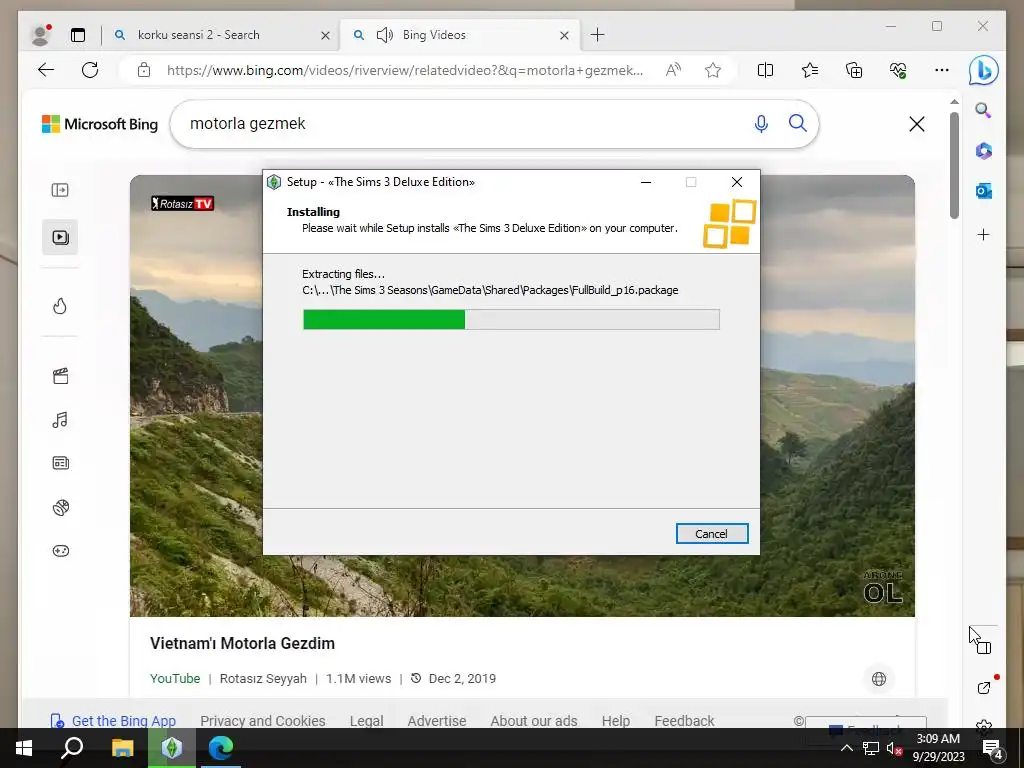Open the Advertise footer link
The image size is (1024, 768).
coord(437,721)
